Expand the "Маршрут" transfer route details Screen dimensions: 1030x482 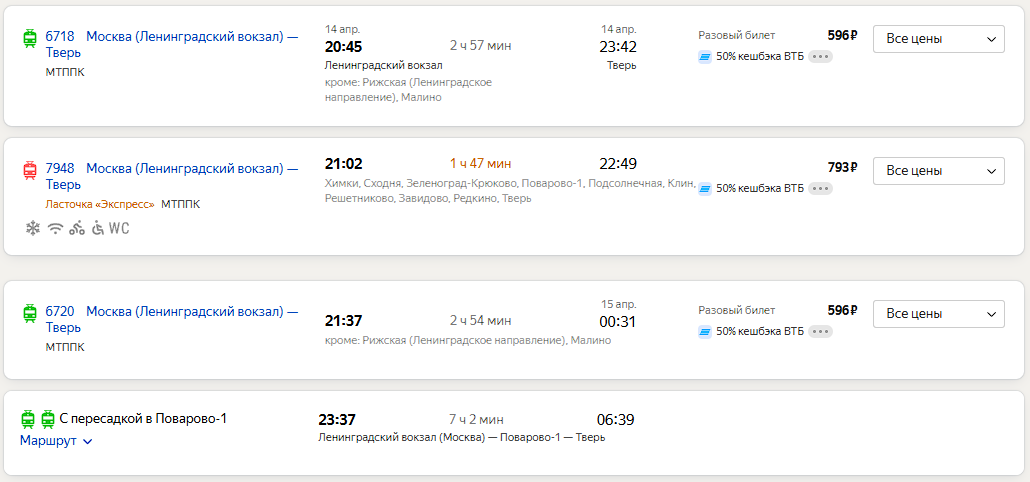56,441
